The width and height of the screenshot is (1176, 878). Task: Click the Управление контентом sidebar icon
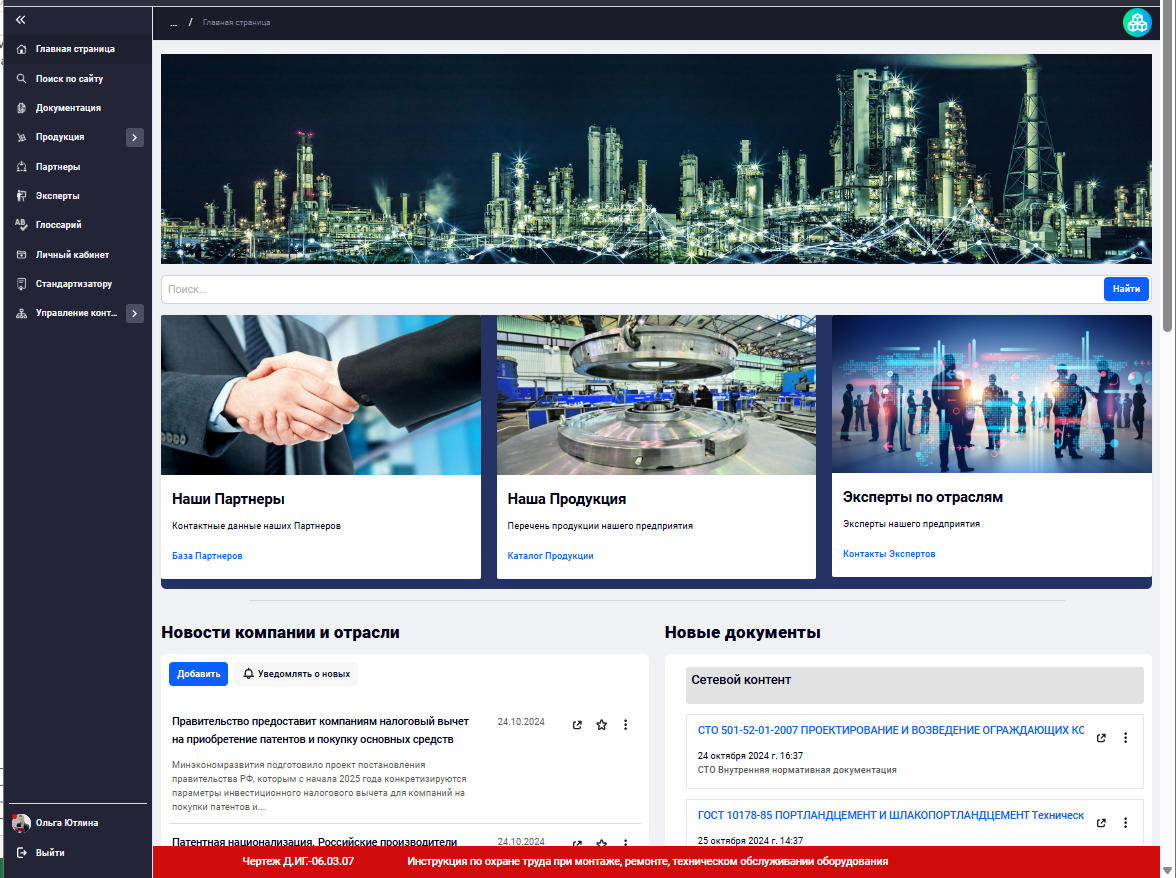pyautogui.click(x=21, y=313)
